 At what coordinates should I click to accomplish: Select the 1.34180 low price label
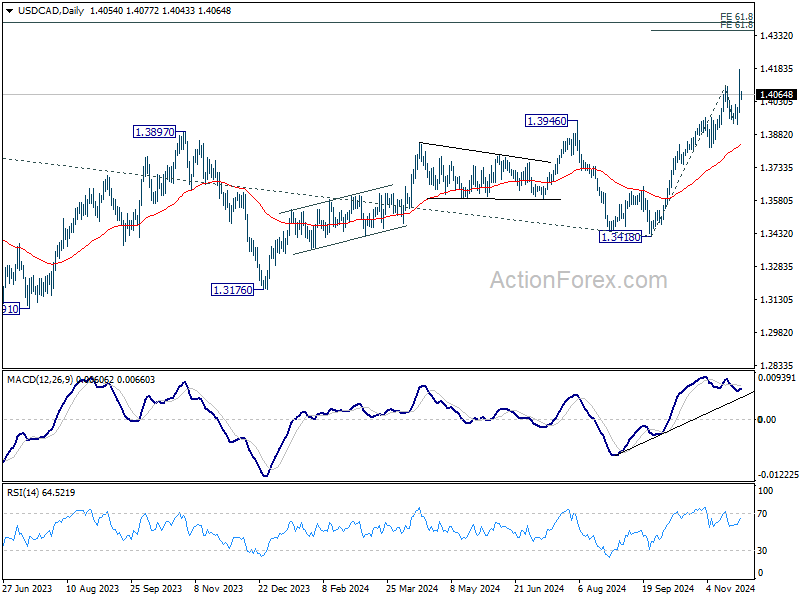(x=620, y=237)
